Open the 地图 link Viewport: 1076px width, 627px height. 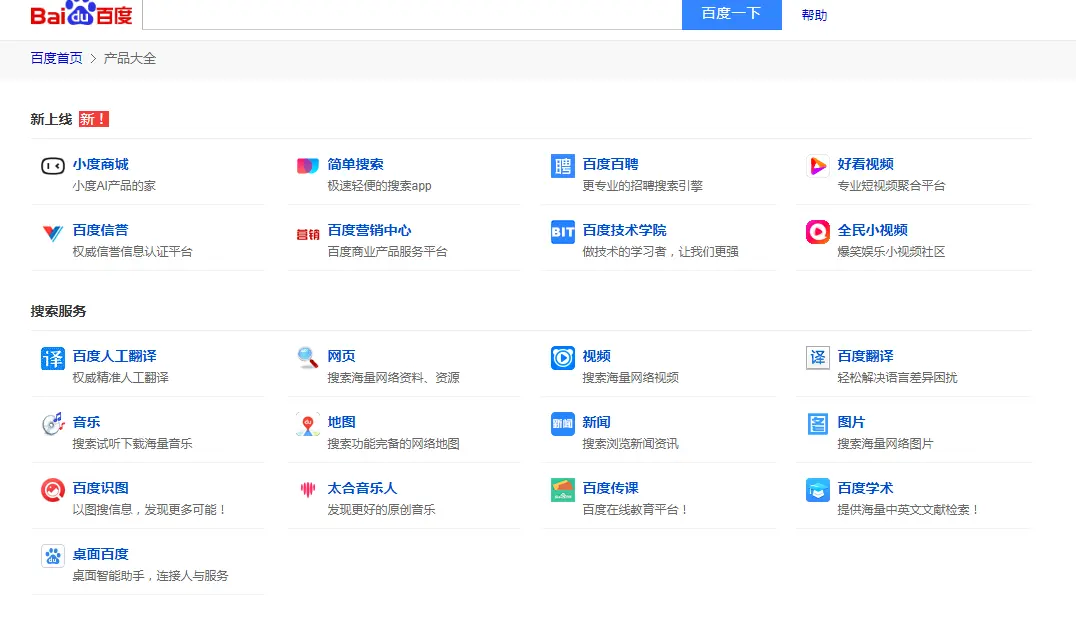341,422
